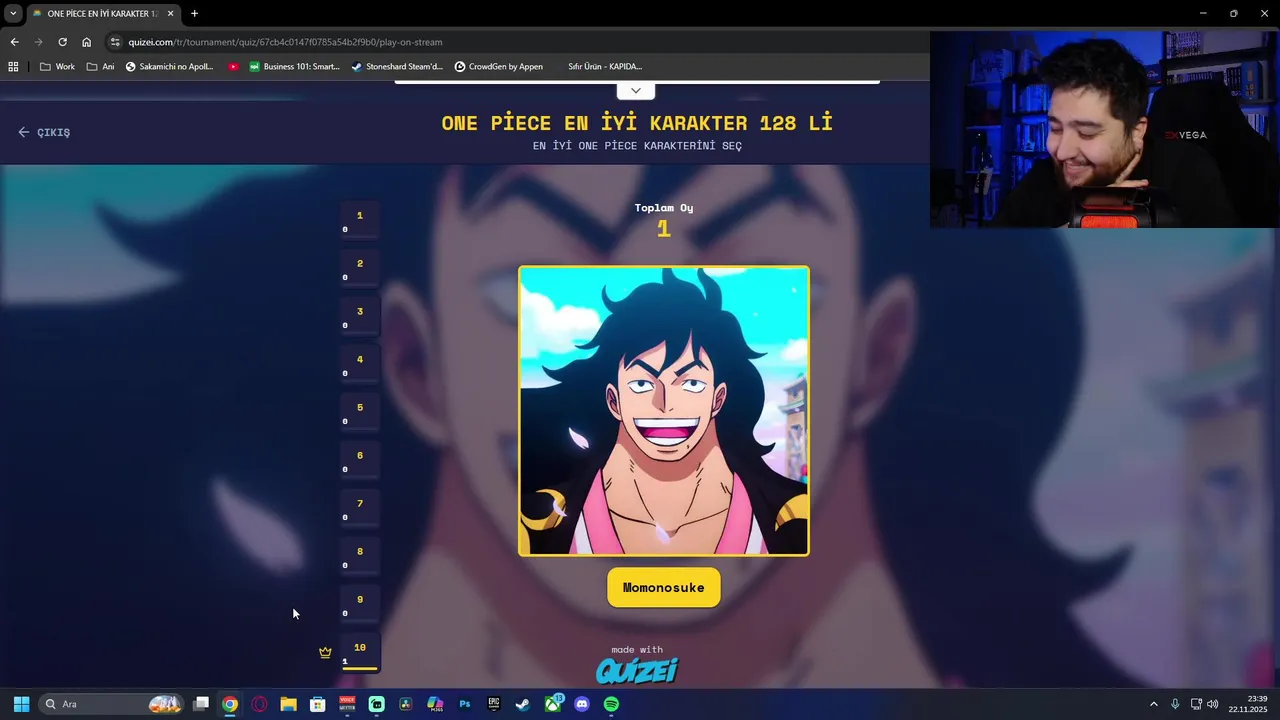Open Microsoft Store from the taskbar
This screenshot has width=1280, height=720.
[x=318, y=704]
